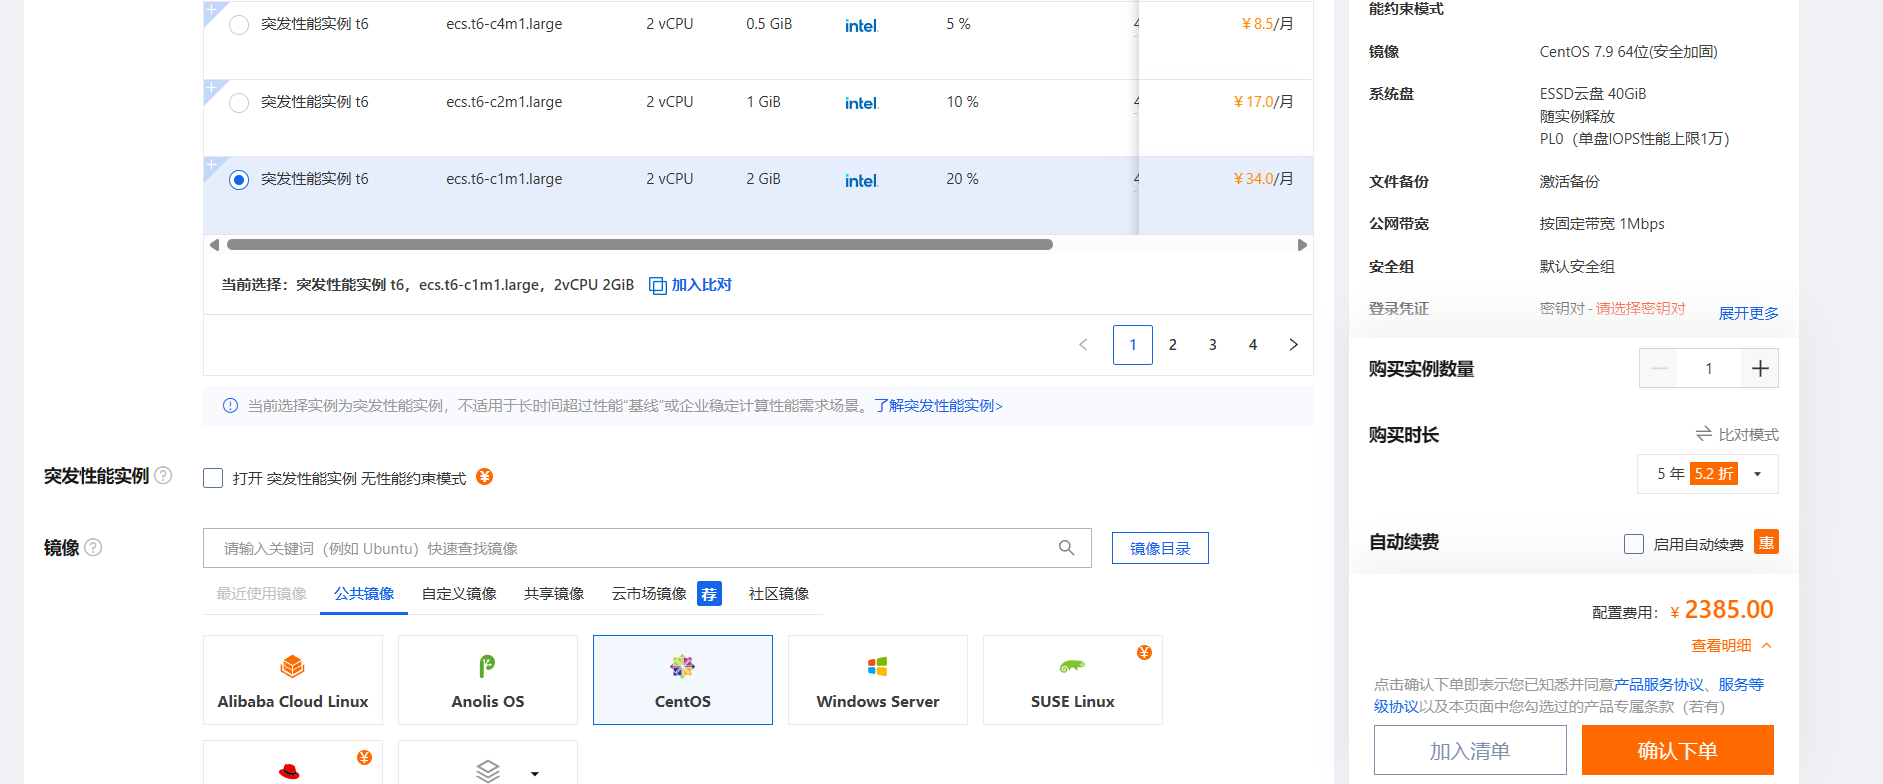This screenshot has width=1883, height=784.
Task: Select the Alibaba Cloud Linux image tile
Action: (x=293, y=680)
